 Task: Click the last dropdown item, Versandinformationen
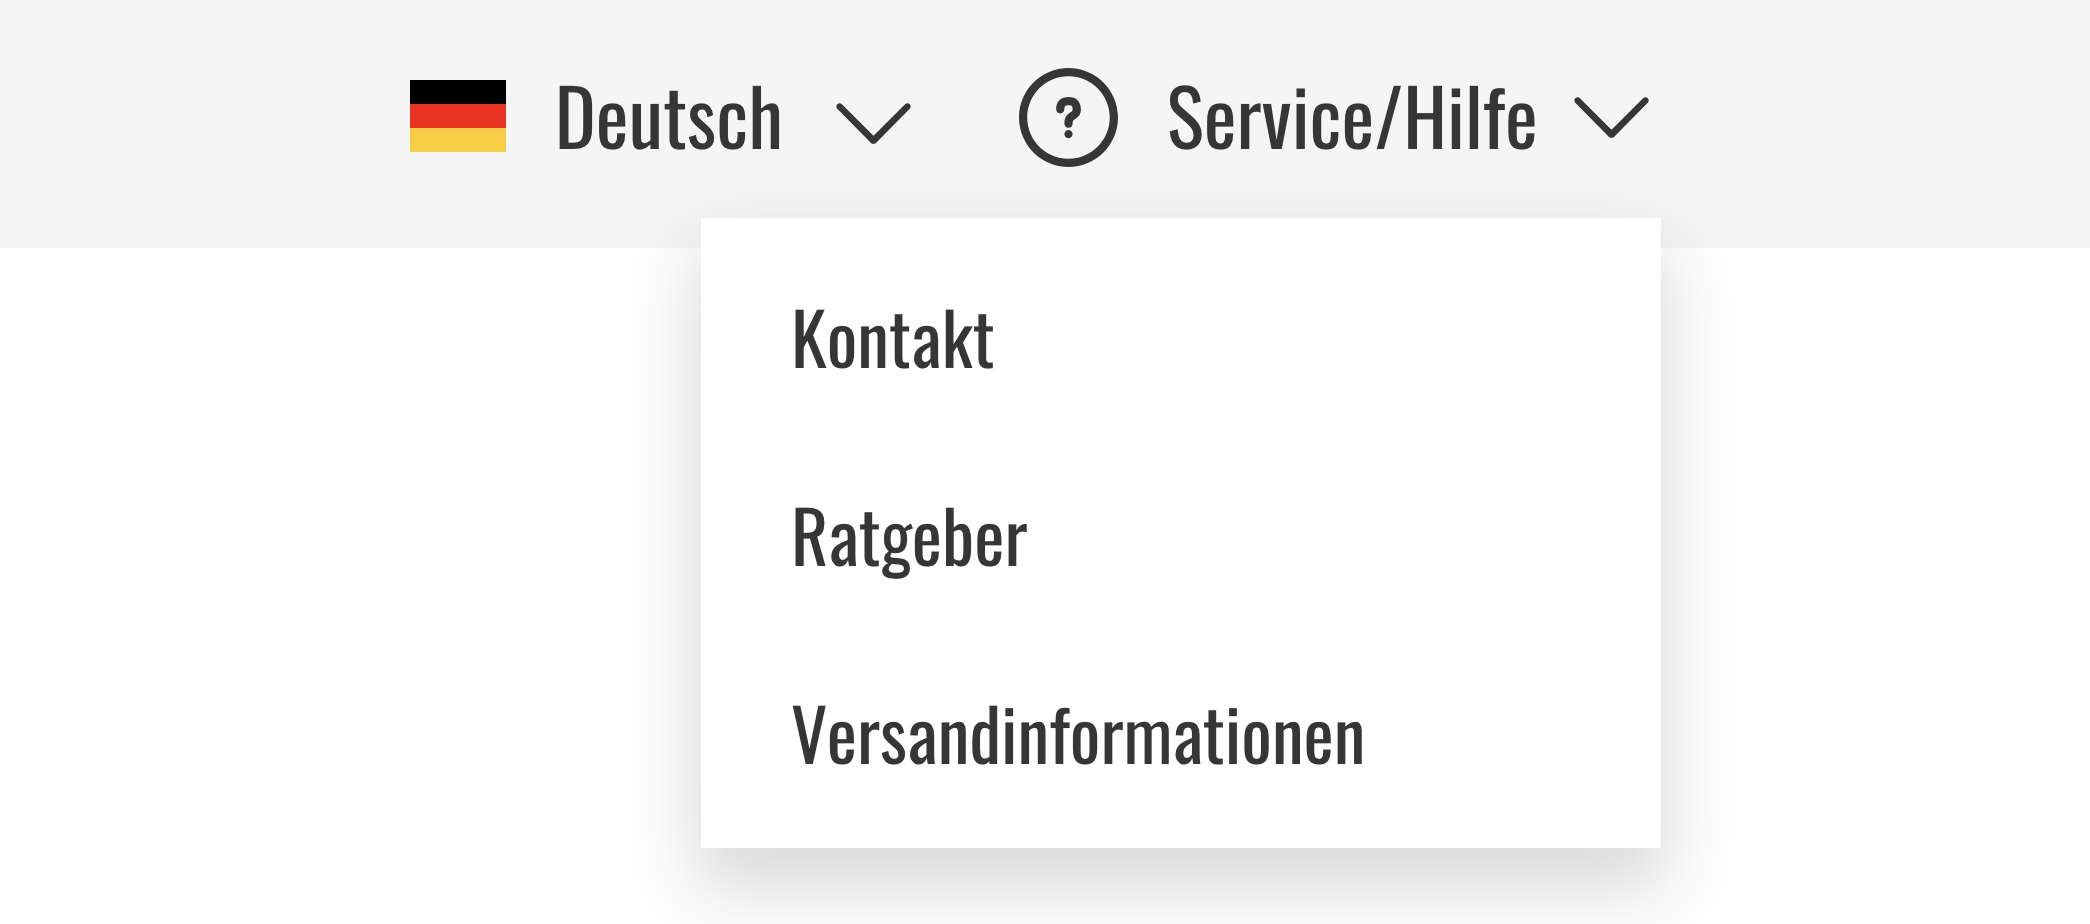pyautogui.click(x=1078, y=736)
